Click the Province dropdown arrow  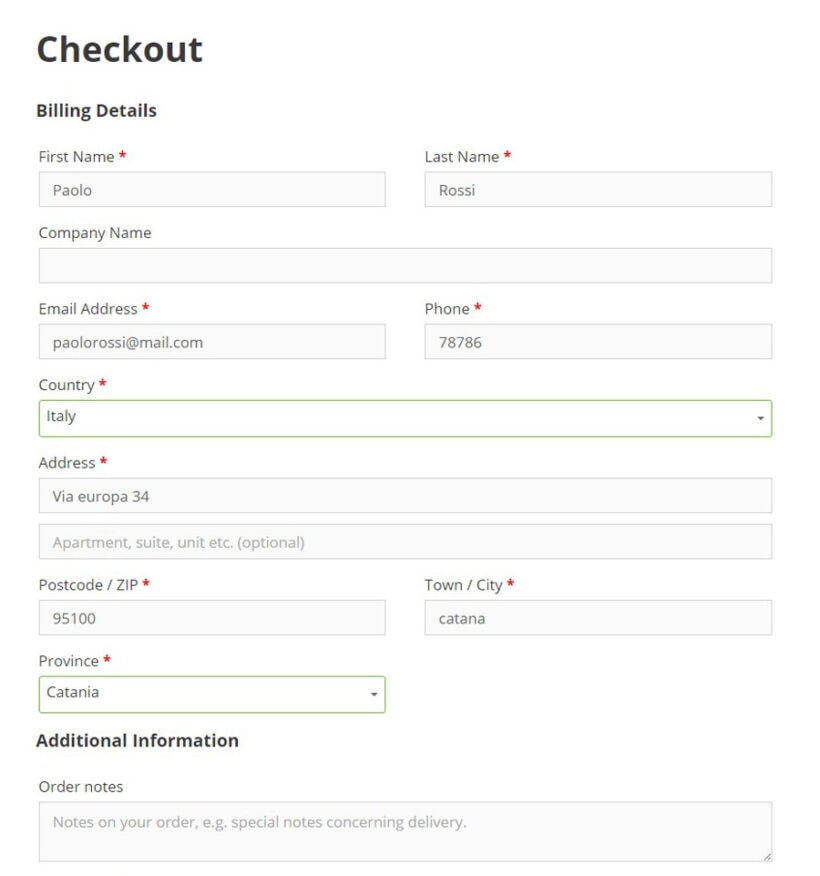(374, 693)
